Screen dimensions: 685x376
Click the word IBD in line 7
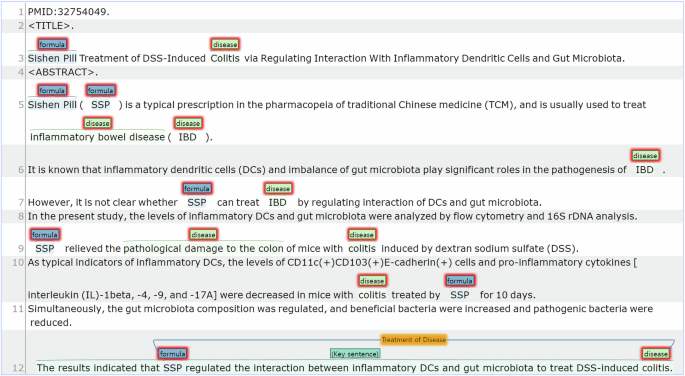coord(277,203)
